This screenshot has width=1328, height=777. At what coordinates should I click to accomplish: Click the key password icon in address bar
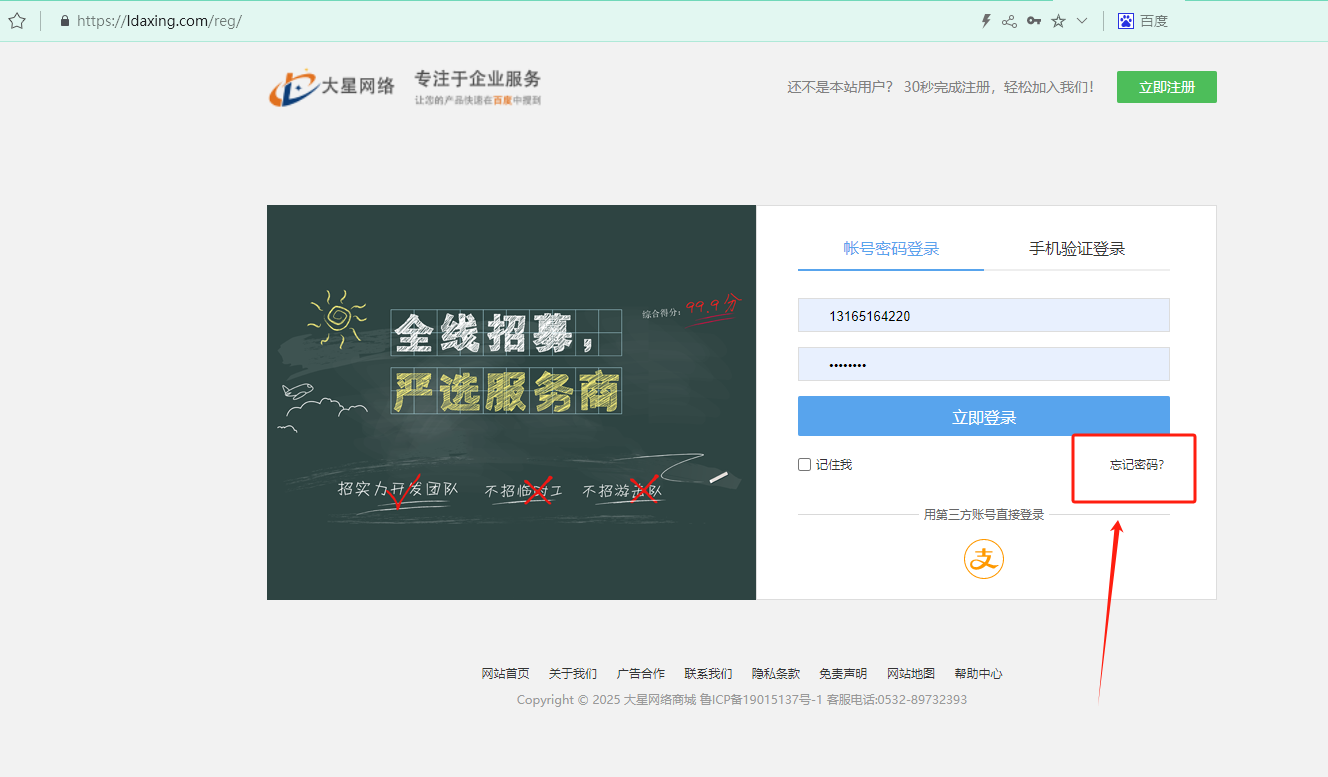click(1034, 21)
